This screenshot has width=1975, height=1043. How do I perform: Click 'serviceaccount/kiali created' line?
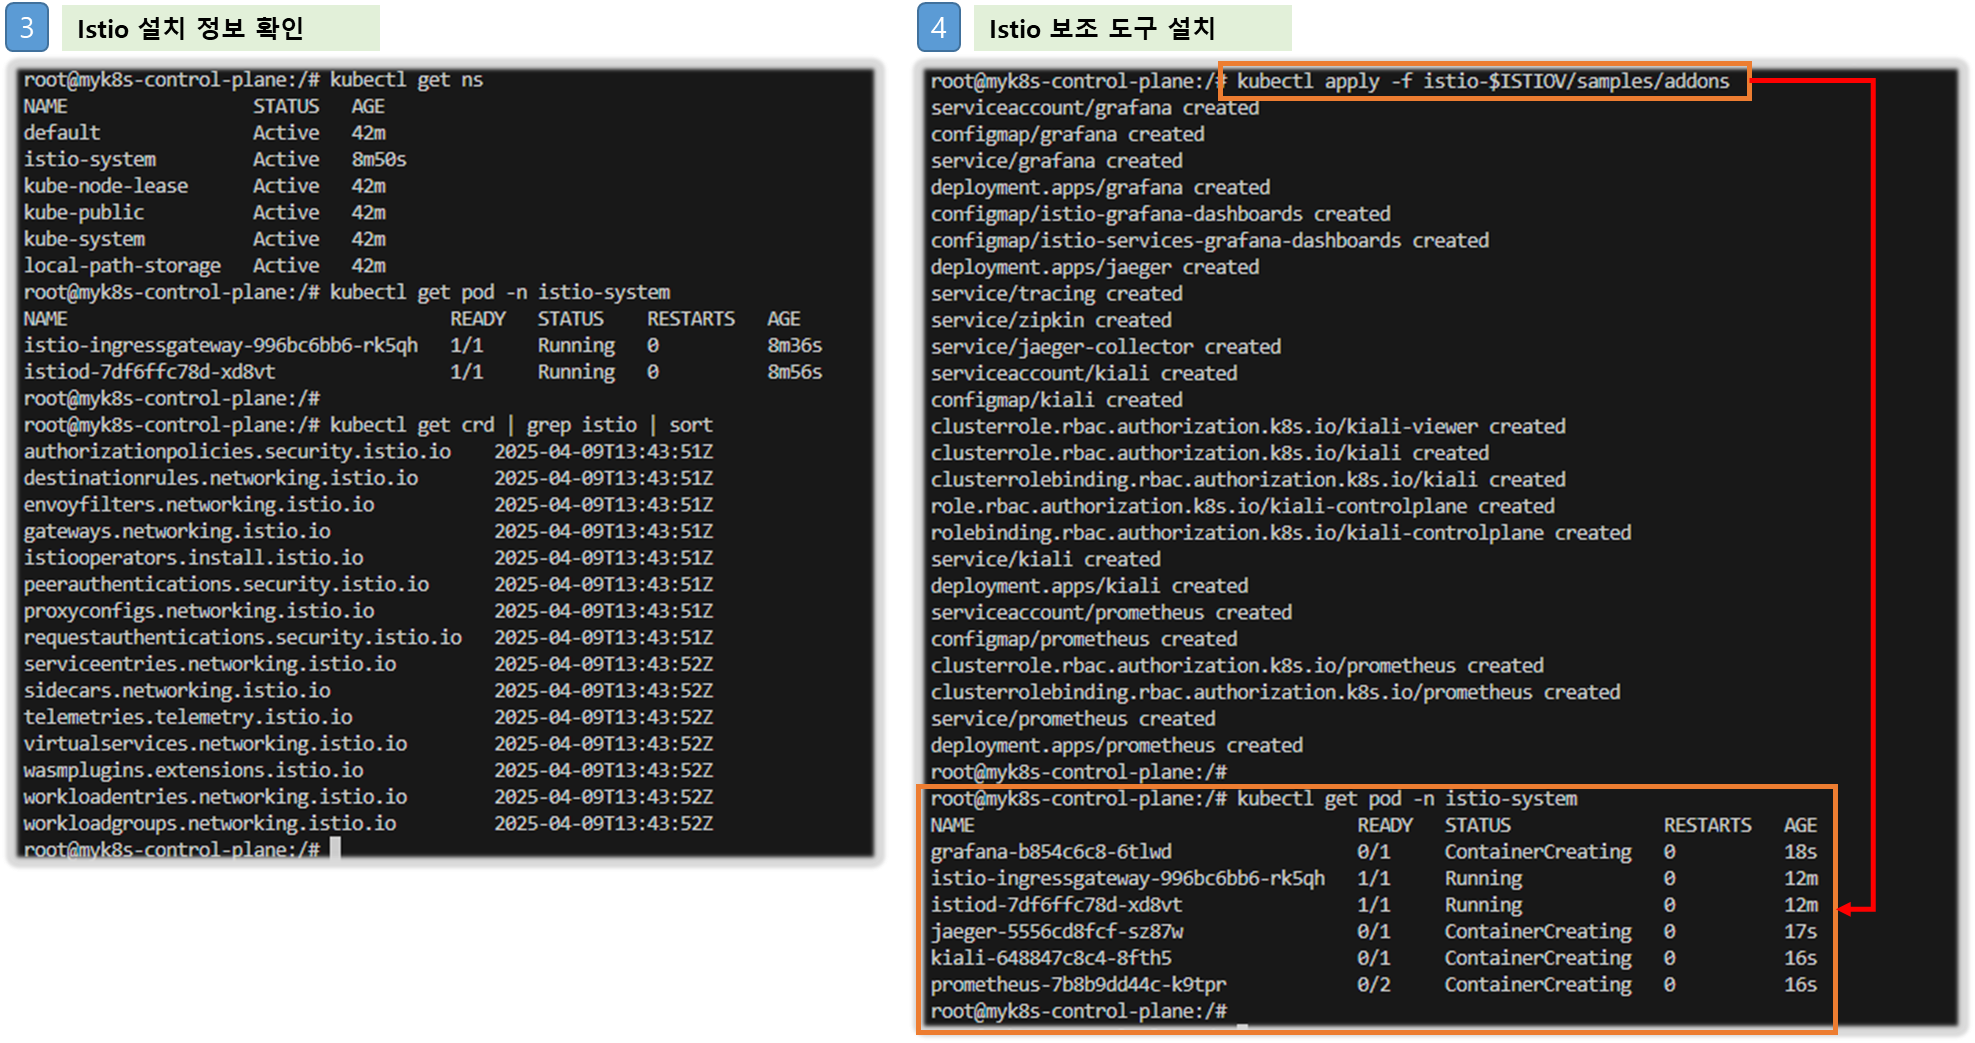pos(1084,373)
